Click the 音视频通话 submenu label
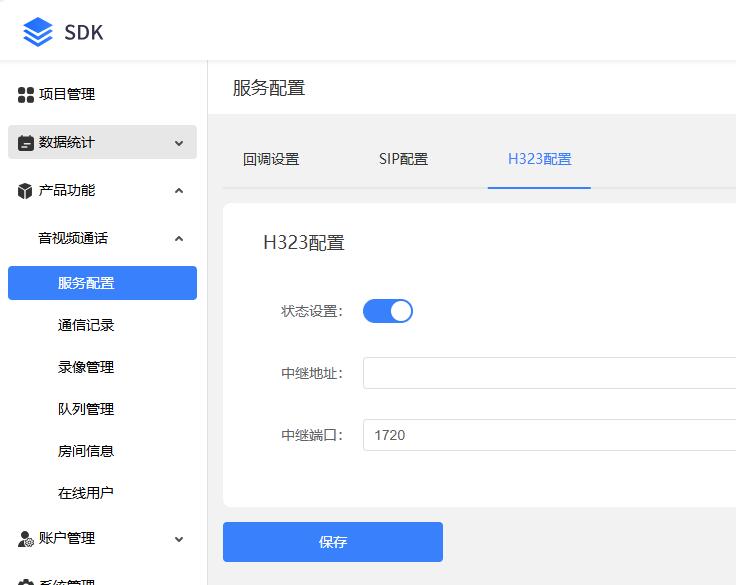The height and width of the screenshot is (585, 736). (73, 239)
